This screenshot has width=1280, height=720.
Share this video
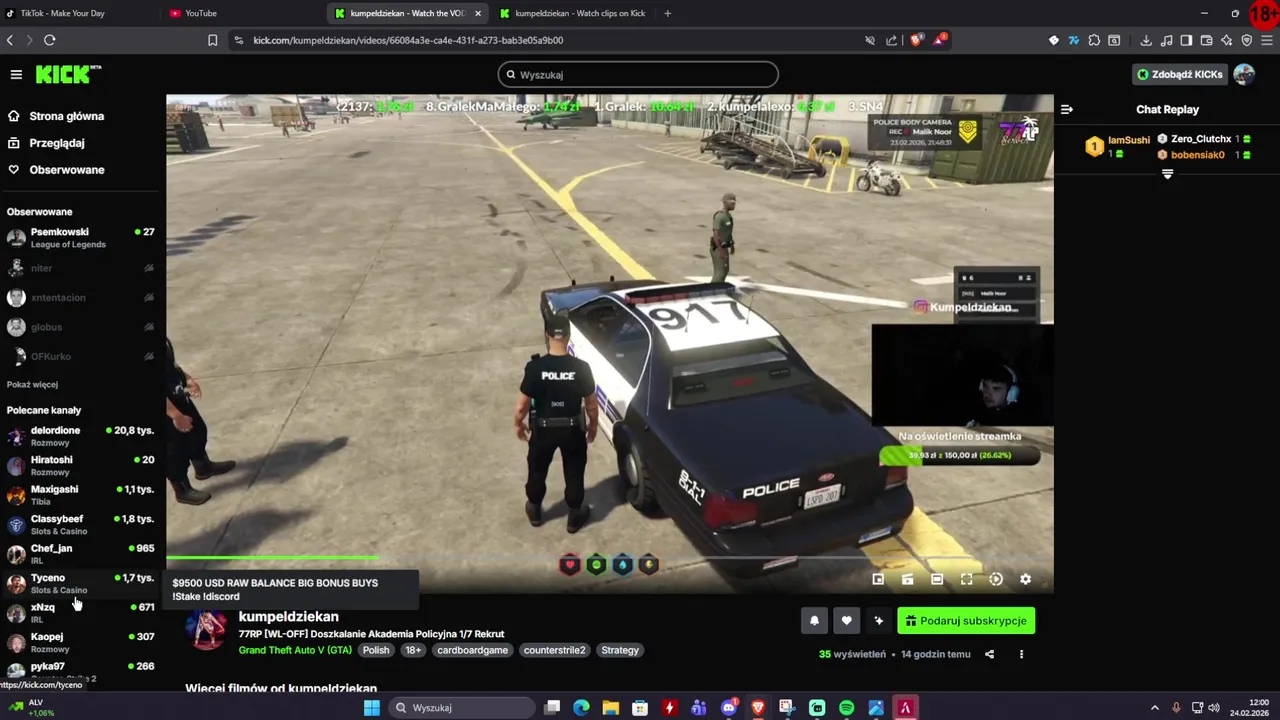click(989, 654)
